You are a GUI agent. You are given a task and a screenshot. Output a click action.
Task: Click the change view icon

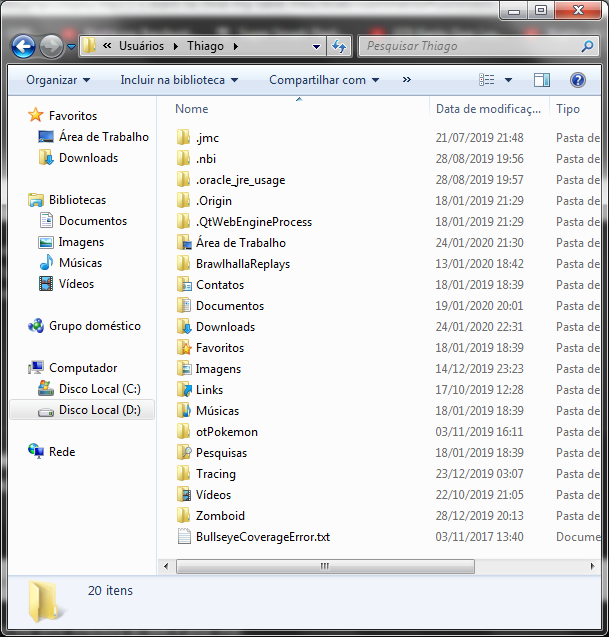click(487, 80)
